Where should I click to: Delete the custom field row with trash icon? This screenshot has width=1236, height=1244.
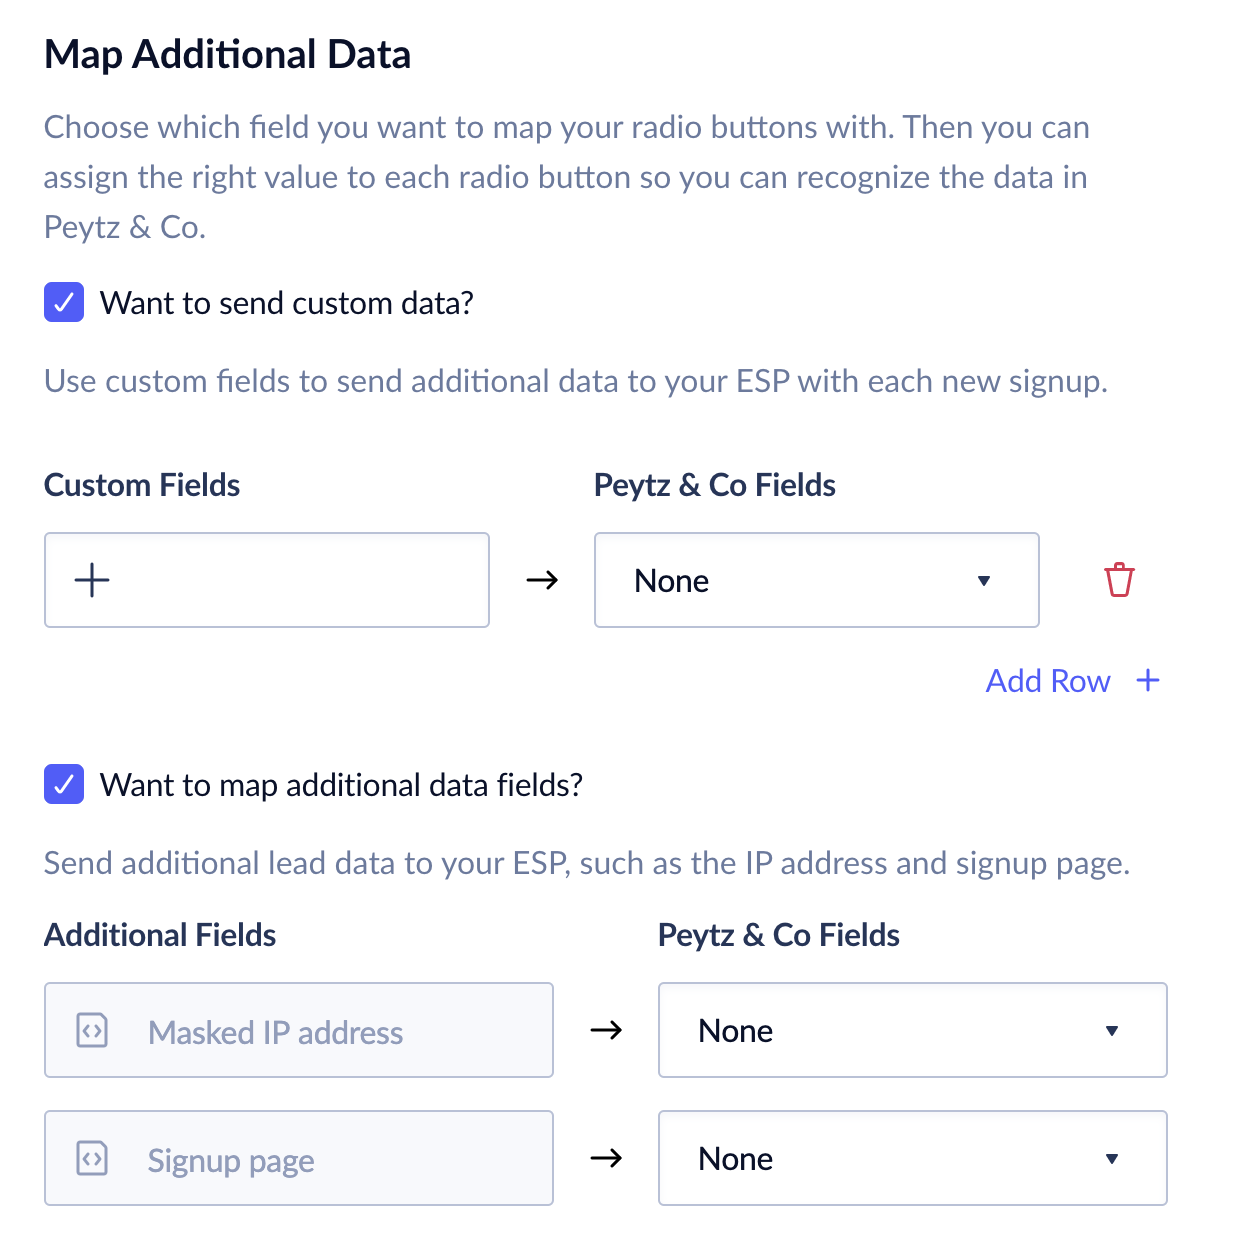(x=1119, y=580)
